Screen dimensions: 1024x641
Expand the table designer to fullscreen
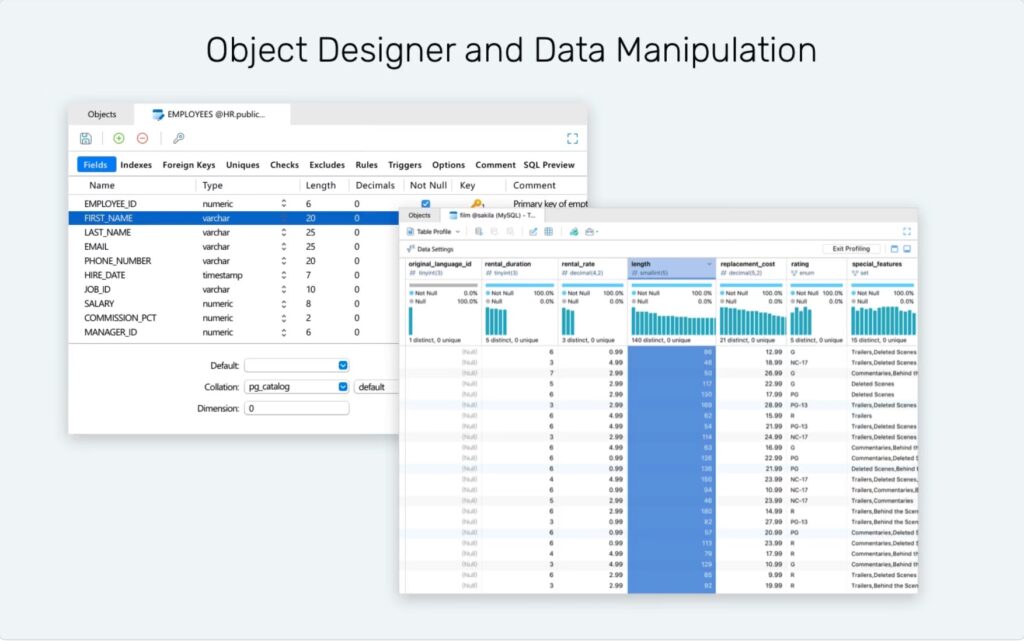click(572, 138)
